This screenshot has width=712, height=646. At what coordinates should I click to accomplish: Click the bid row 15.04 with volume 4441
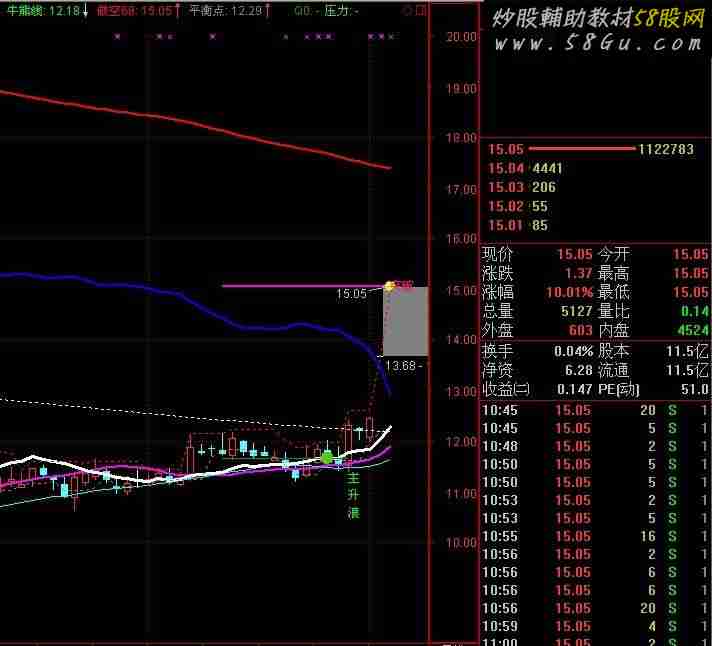525,168
